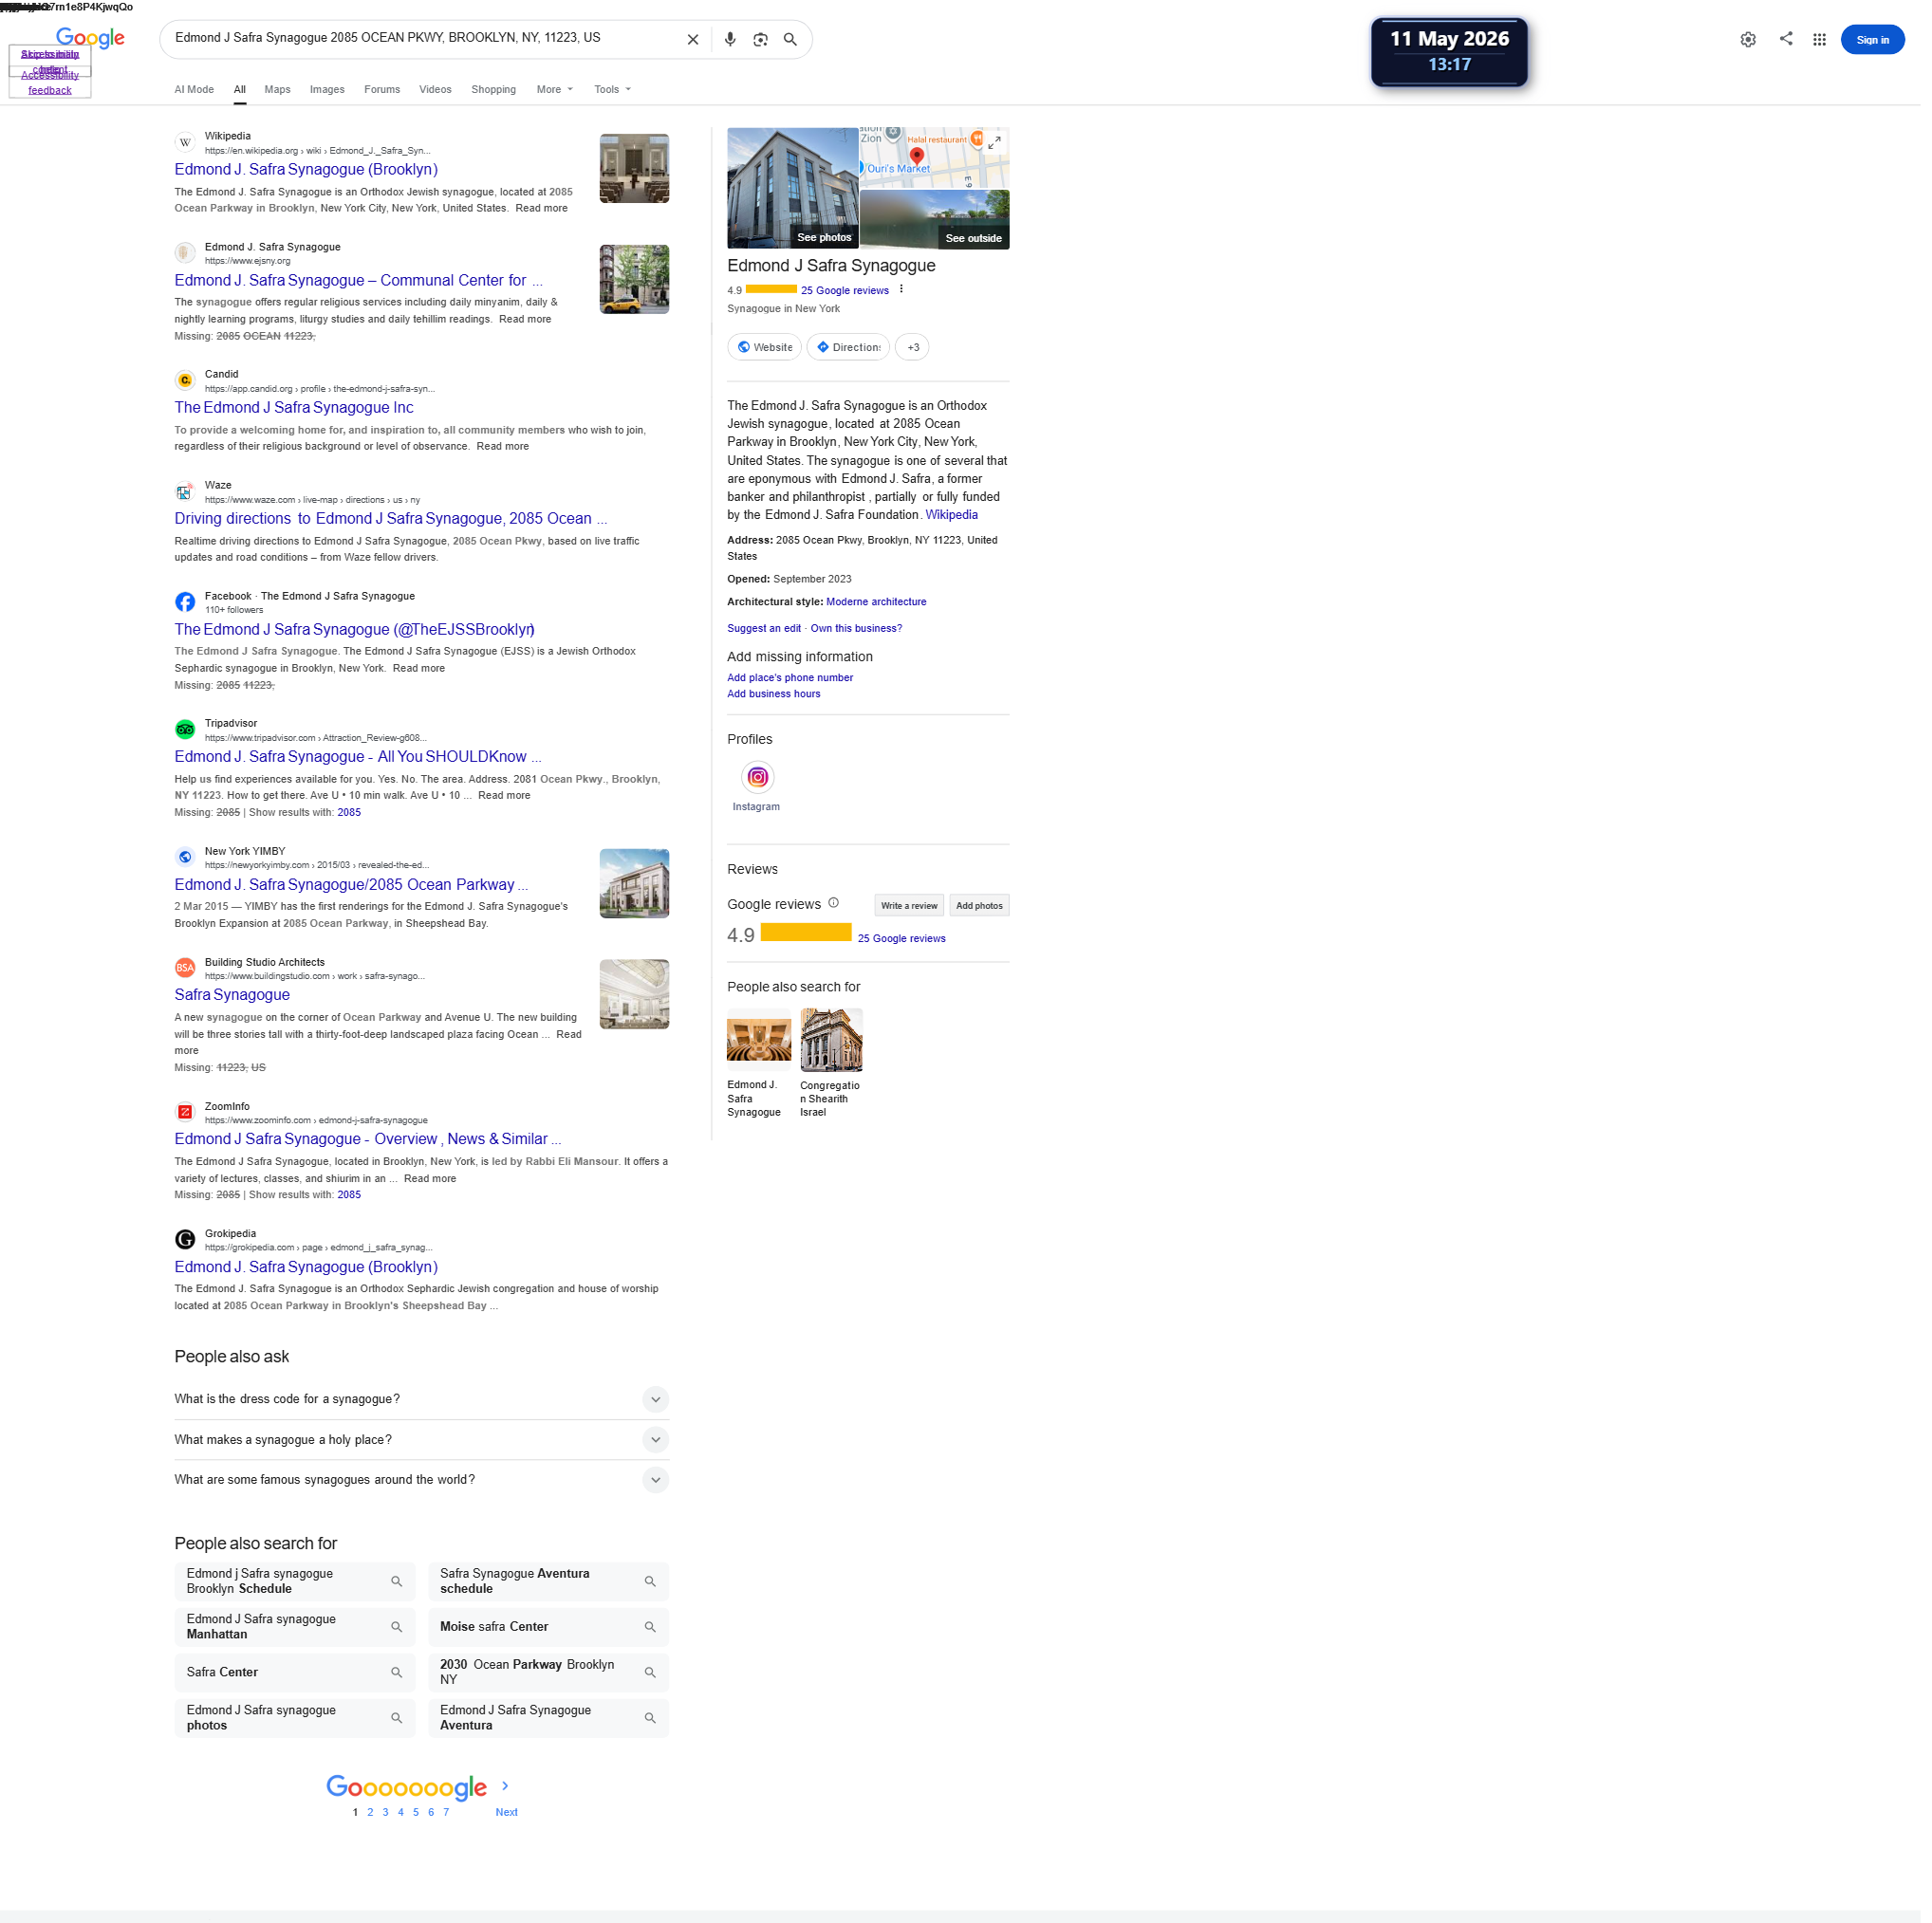Switch to AI Mode tab
Screen dimensions: 1932x1923
pyautogui.click(x=195, y=90)
